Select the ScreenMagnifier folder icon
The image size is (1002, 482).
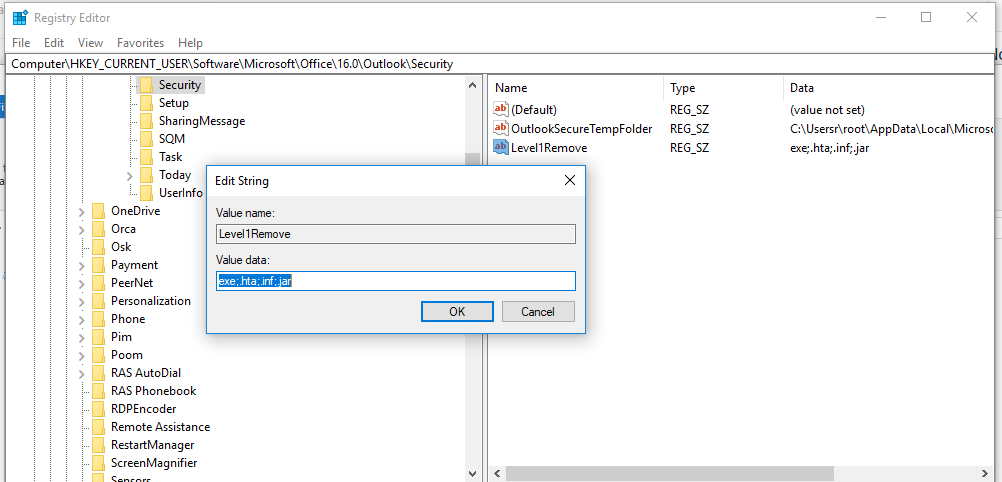point(98,463)
